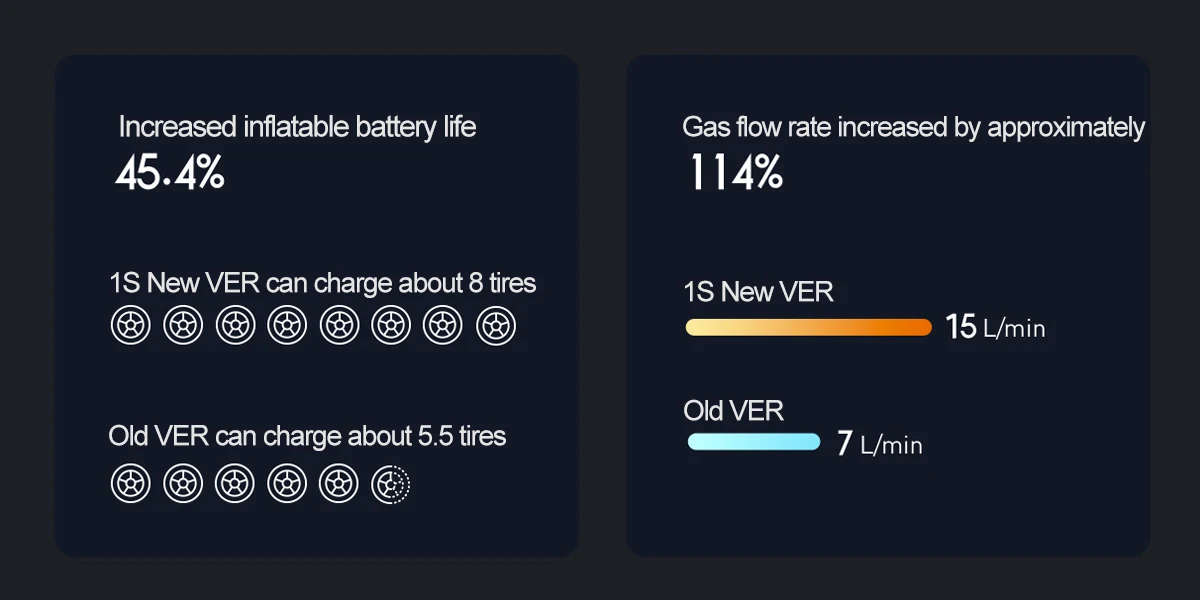Viewport: 1200px width, 600px height.
Task: Click the 15 L/min value label
Action: click(x=995, y=328)
